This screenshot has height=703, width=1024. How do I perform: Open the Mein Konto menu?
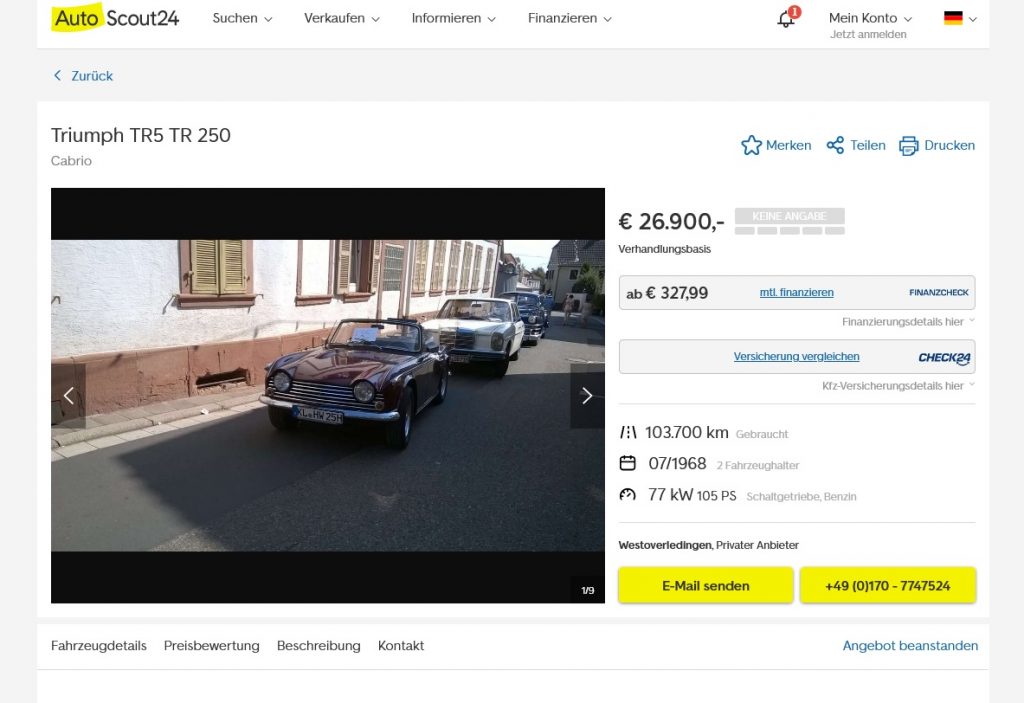click(870, 18)
